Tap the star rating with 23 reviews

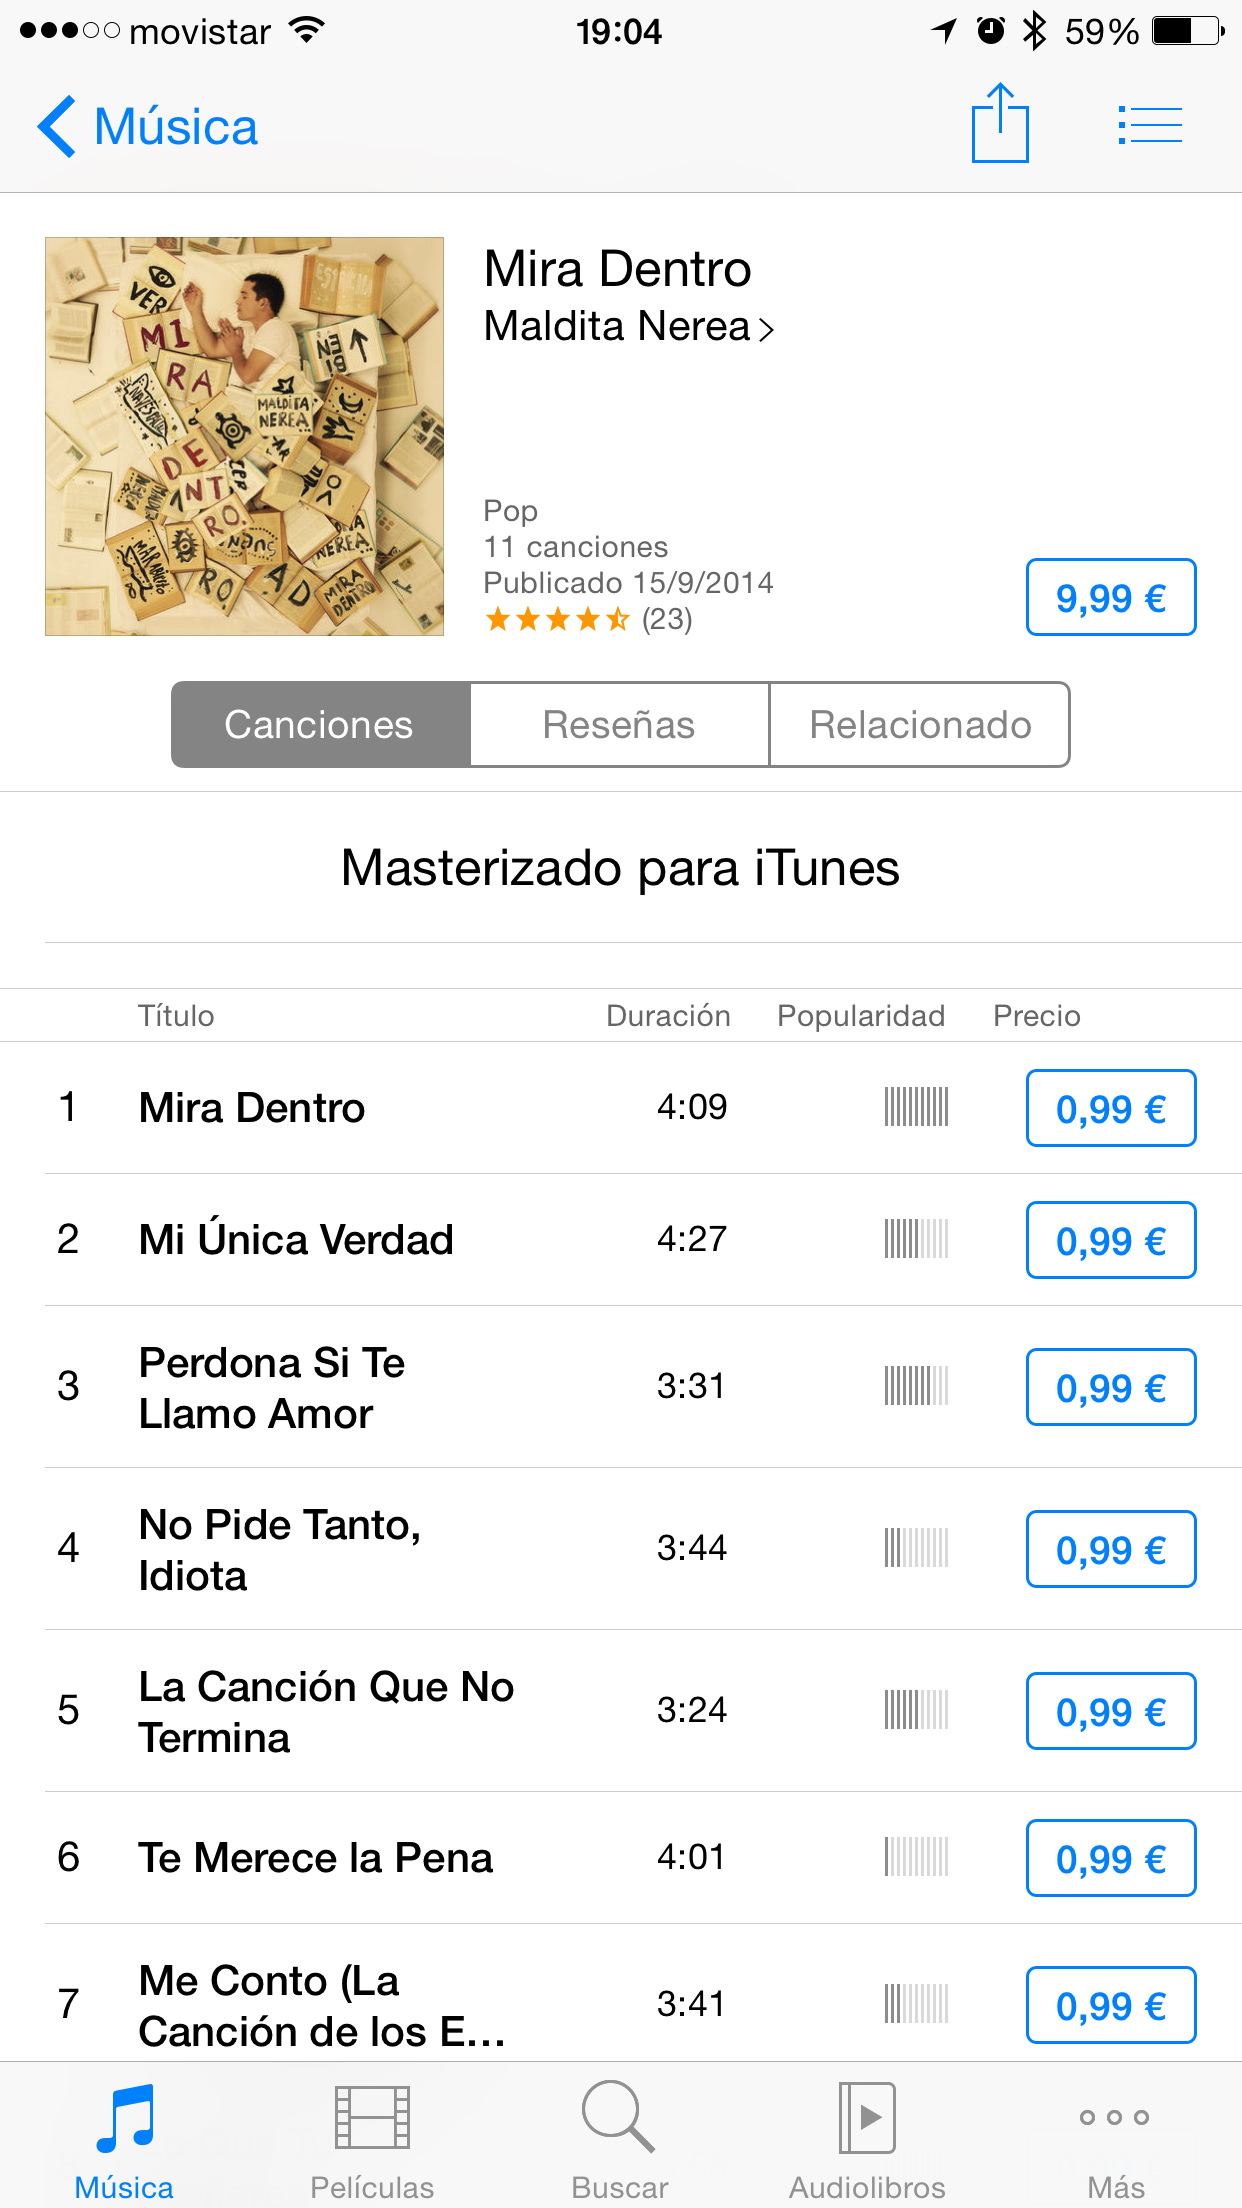point(588,620)
